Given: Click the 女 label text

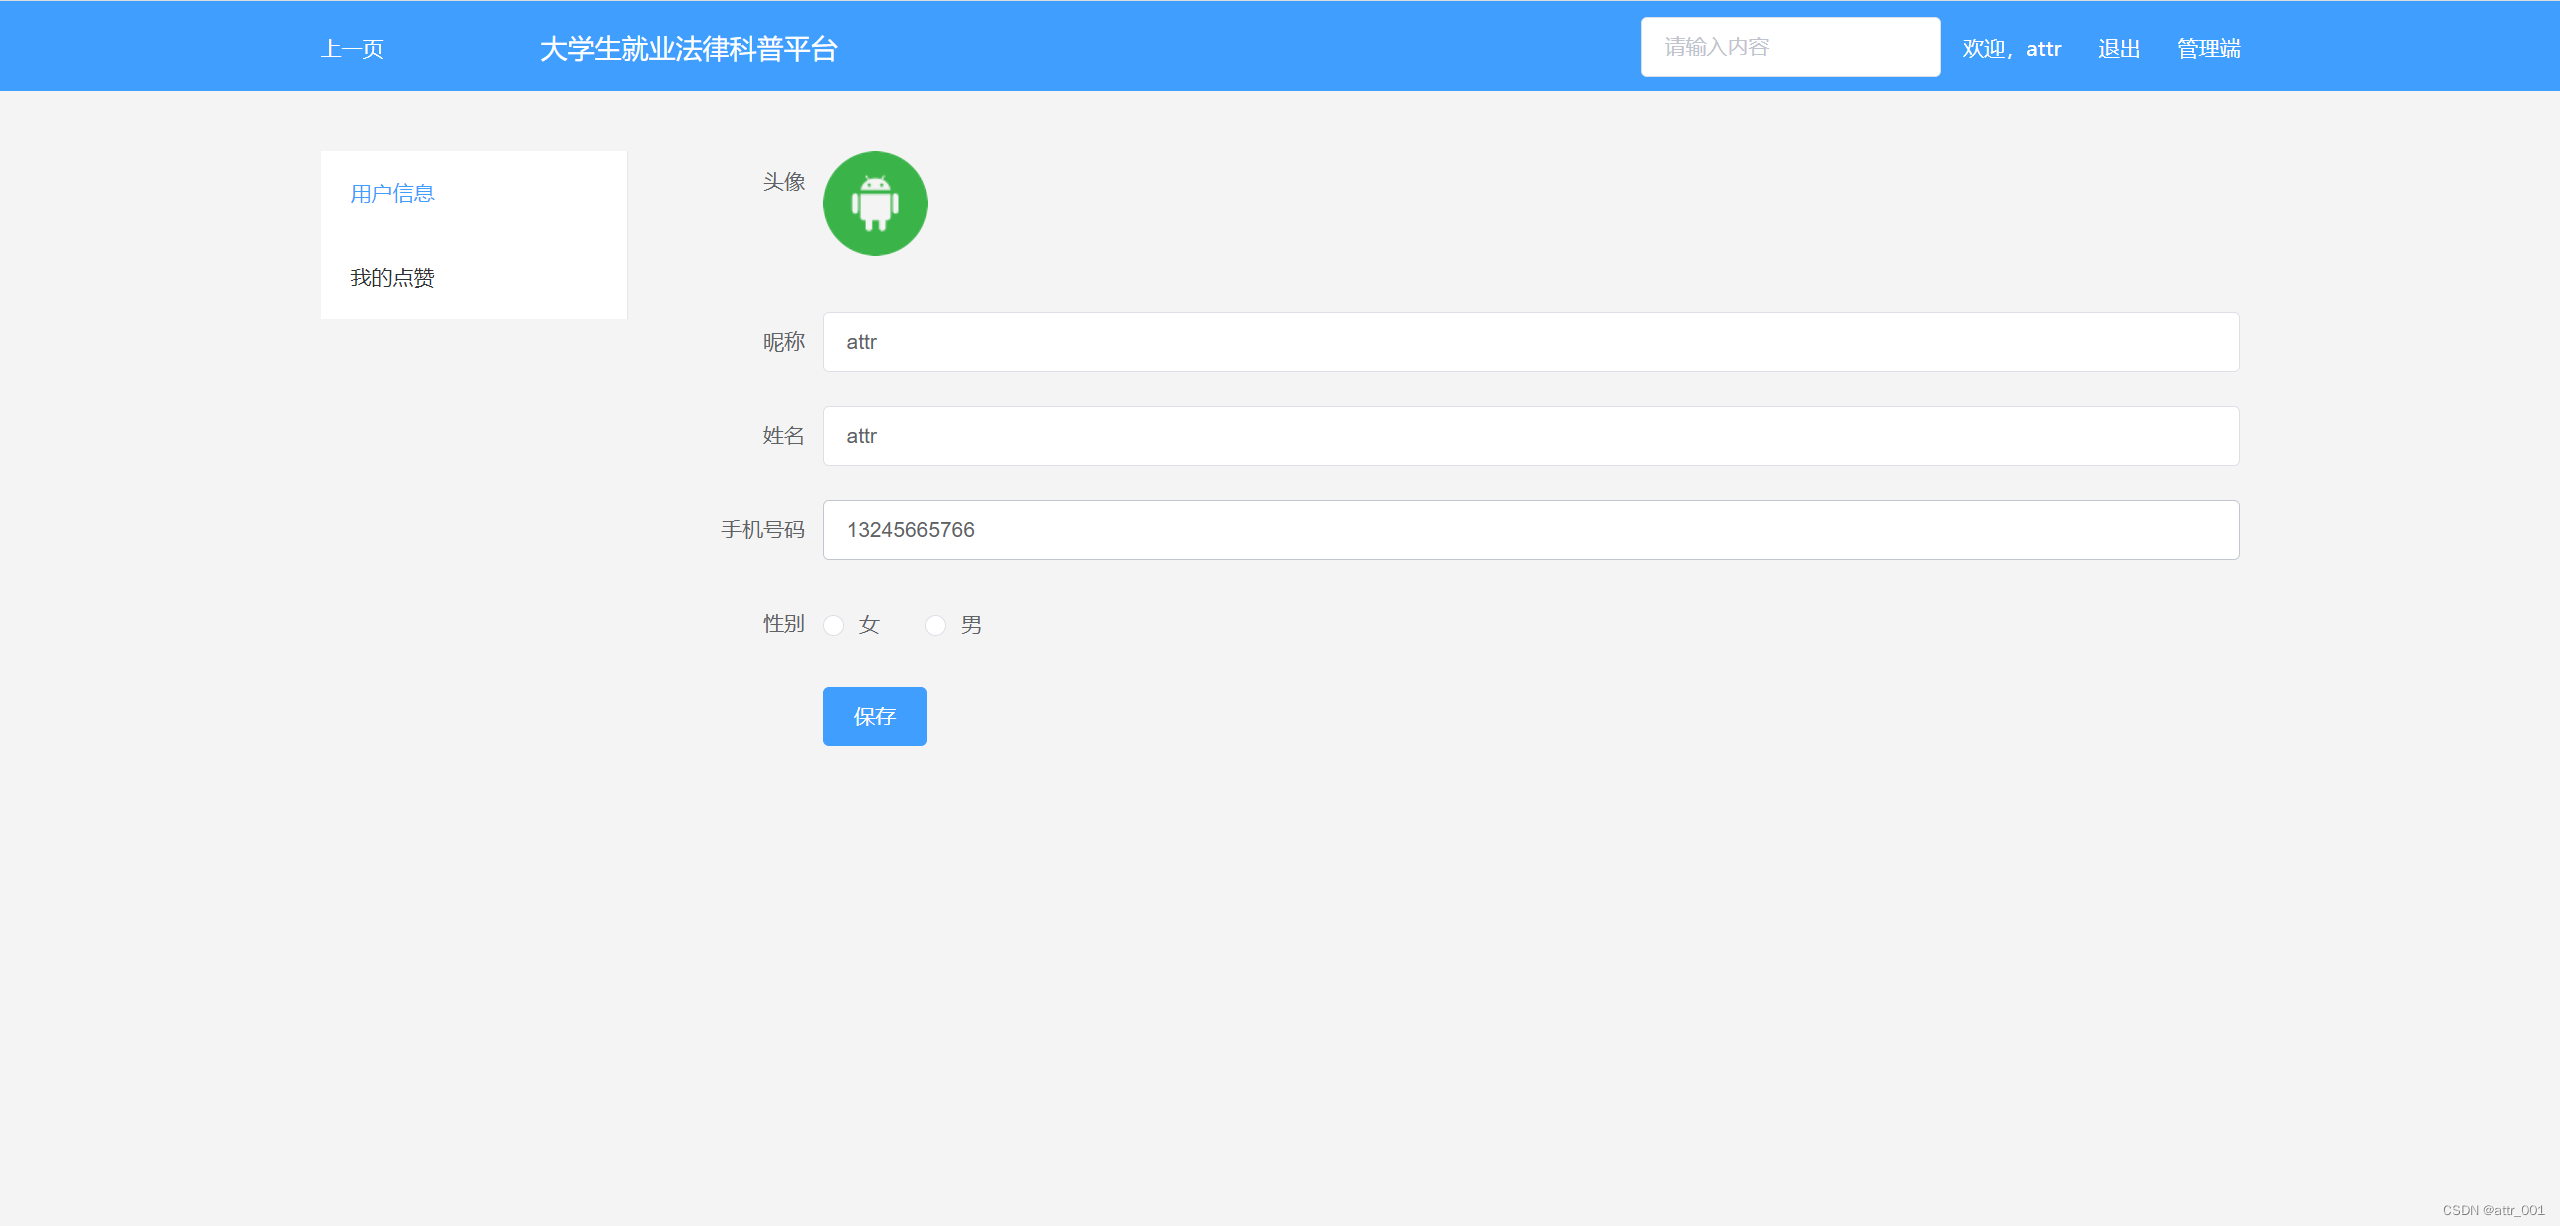Looking at the screenshot, I should point(869,625).
